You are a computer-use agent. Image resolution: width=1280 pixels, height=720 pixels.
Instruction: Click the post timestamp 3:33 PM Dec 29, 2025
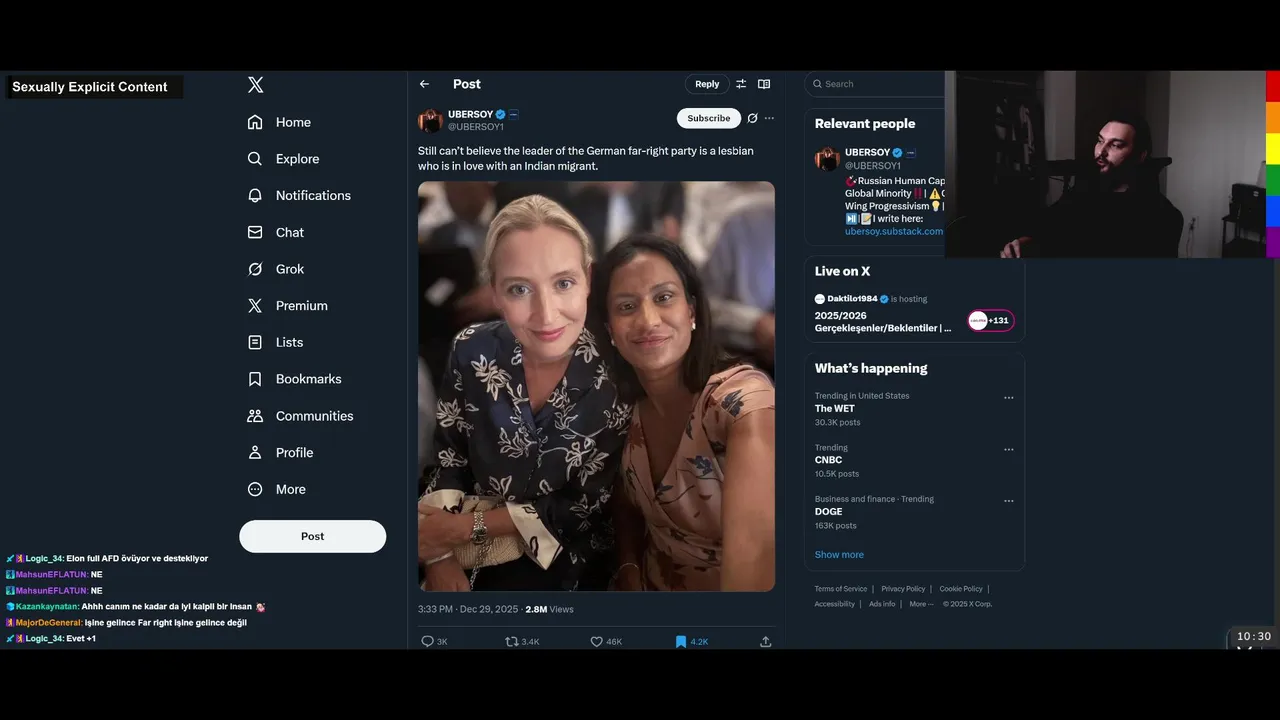[468, 609]
